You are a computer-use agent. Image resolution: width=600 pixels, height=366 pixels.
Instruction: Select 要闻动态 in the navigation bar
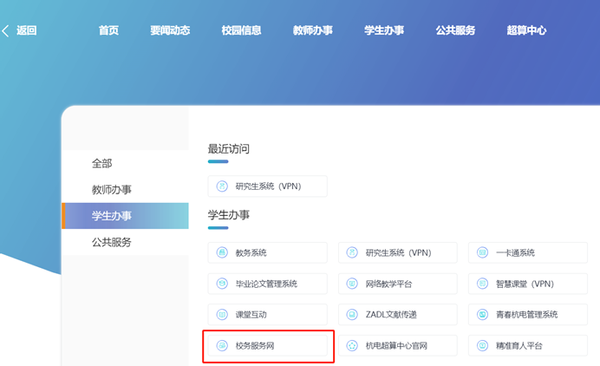click(170, 30)
